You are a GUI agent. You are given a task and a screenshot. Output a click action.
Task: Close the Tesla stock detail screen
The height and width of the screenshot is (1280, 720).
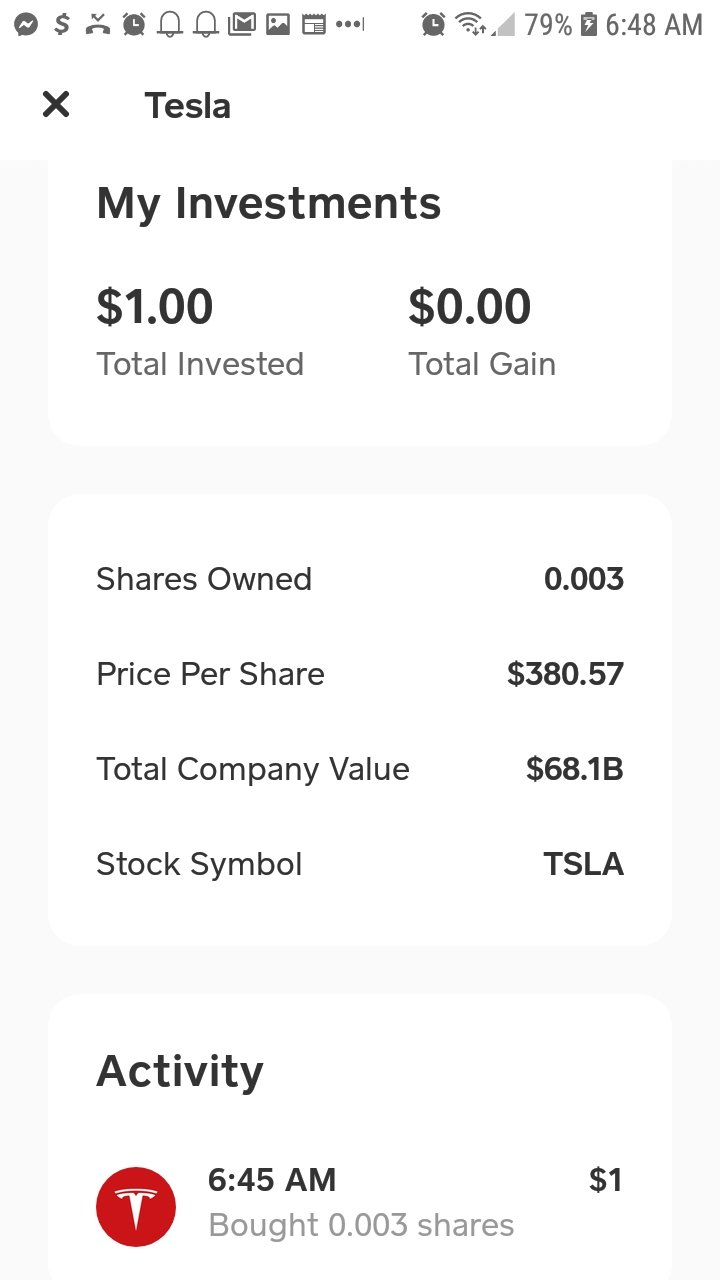(56, 104)
